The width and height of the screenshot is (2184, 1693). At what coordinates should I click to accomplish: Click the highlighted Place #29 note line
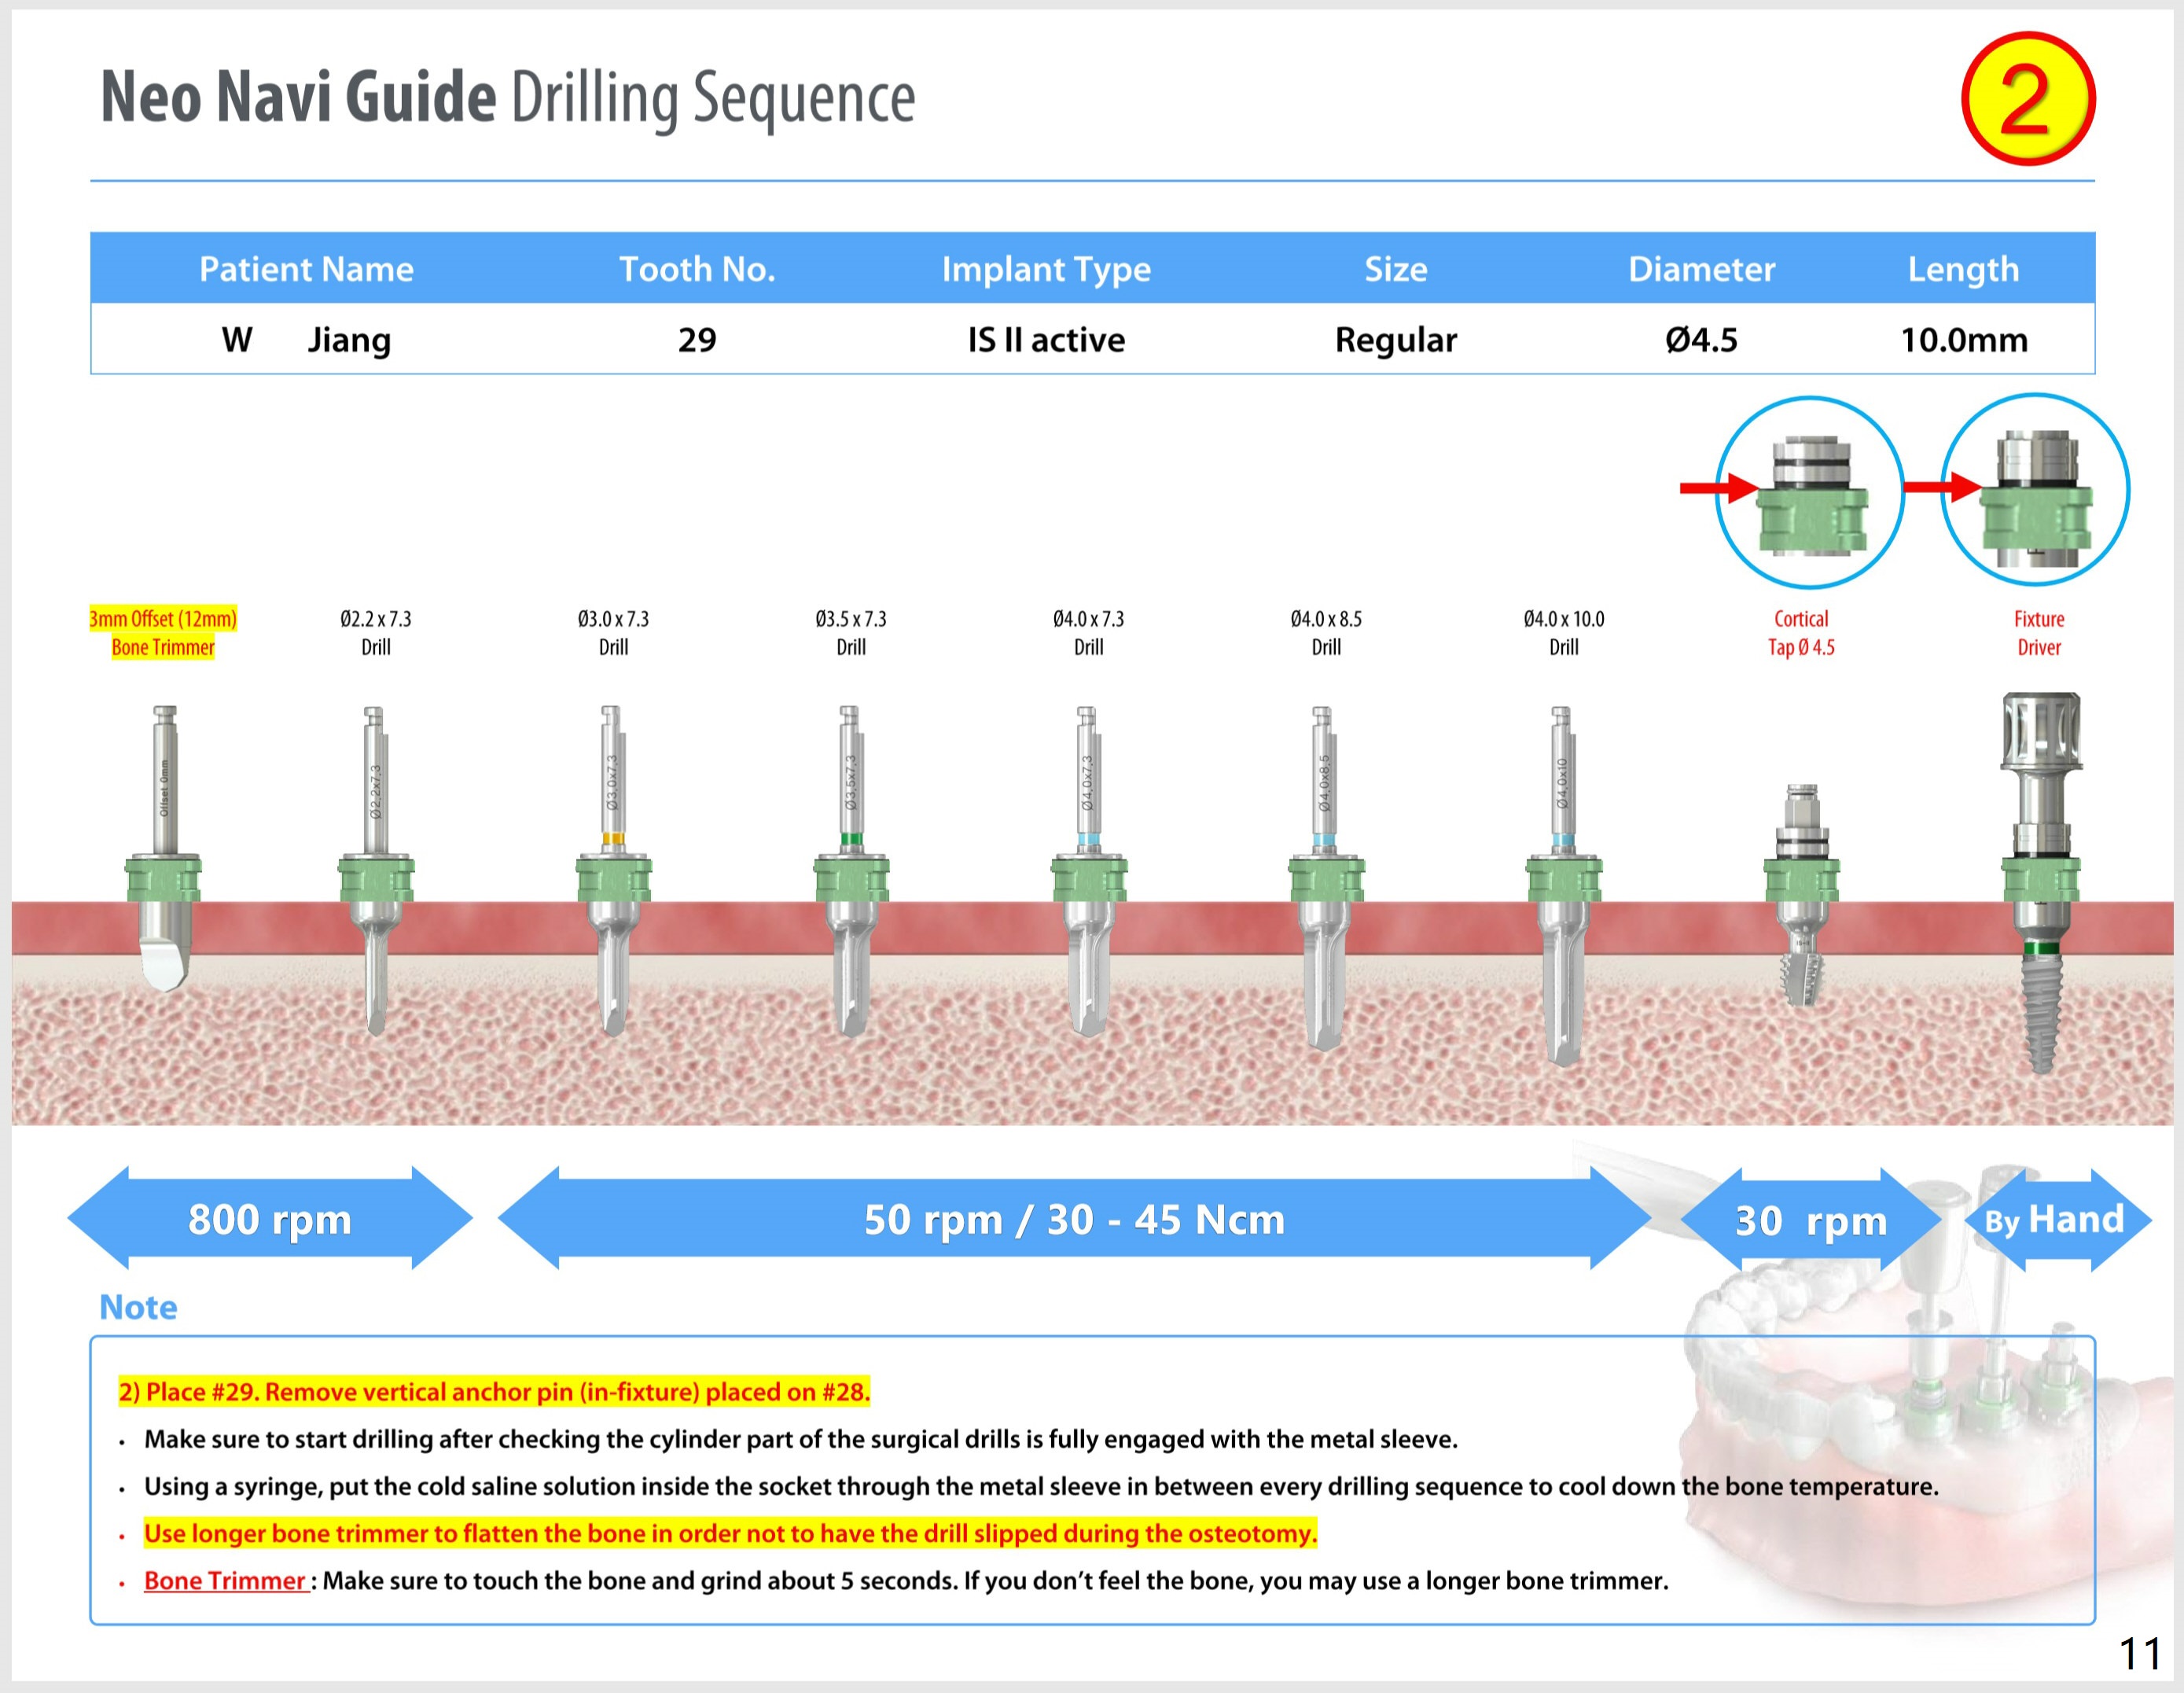click(494, 1391)
